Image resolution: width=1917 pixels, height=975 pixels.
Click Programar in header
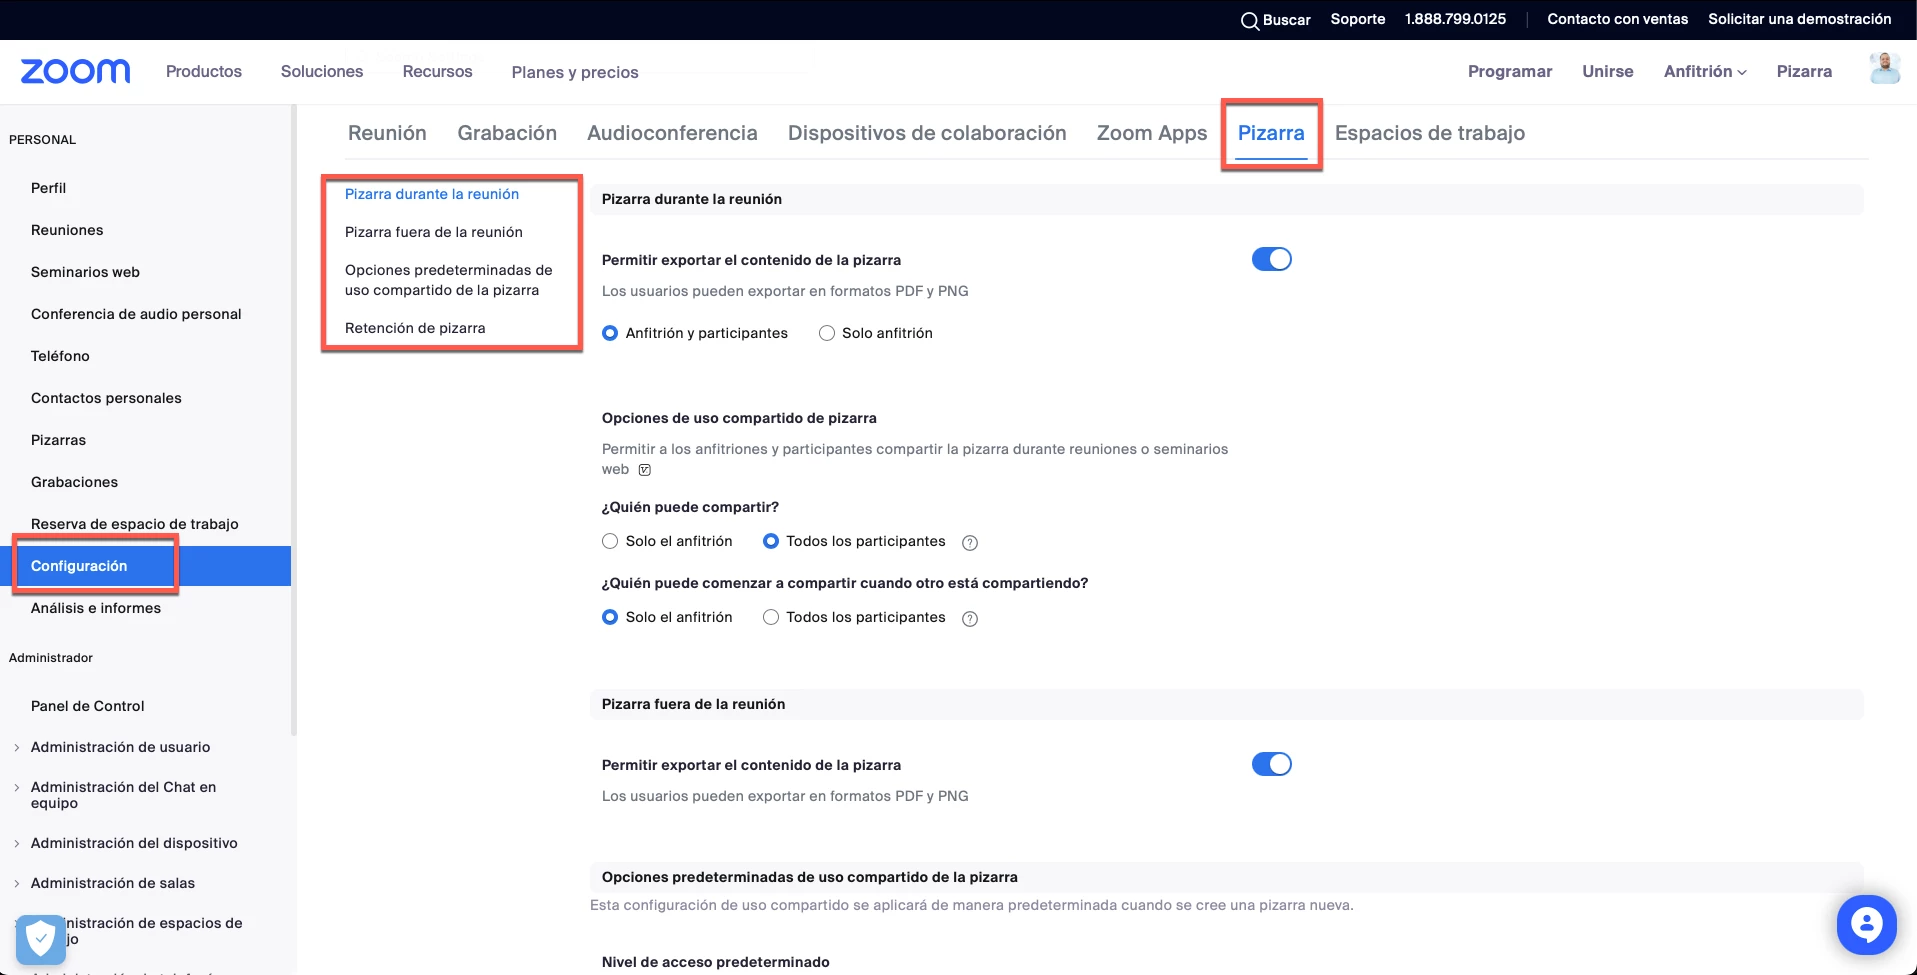click(x=1510, y=71)
